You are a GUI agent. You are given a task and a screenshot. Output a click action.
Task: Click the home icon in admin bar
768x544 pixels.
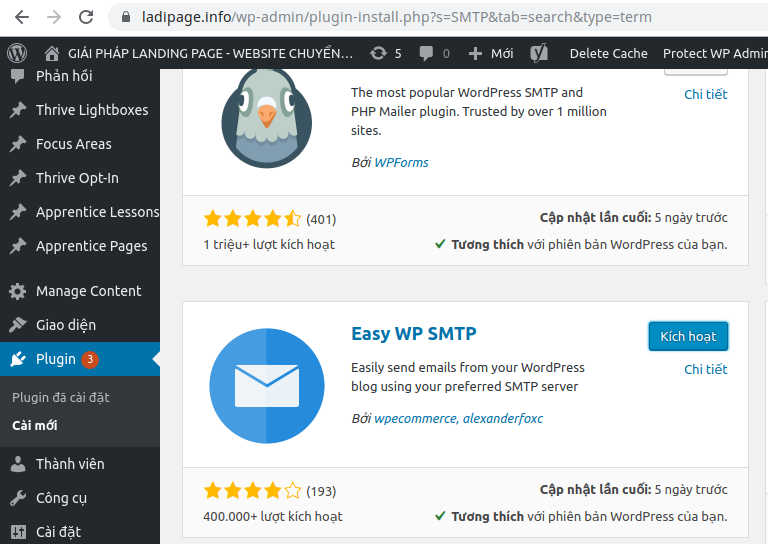(52, 53)
